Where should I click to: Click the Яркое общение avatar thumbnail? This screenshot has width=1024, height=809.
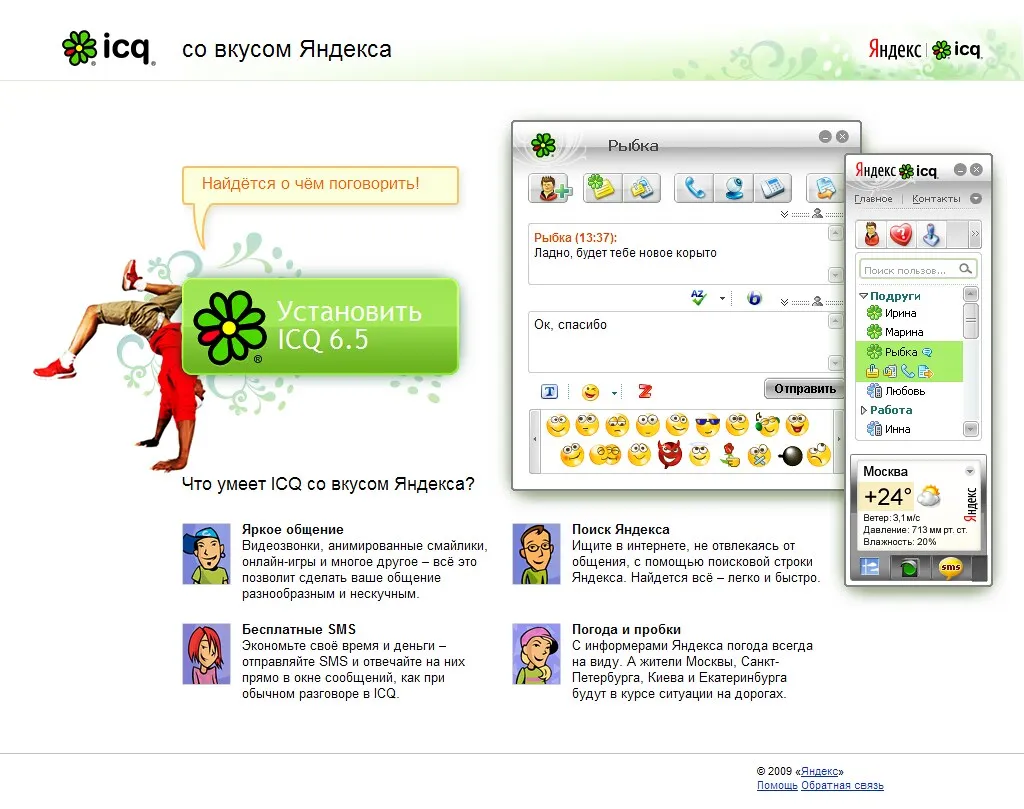coord(206,554)
